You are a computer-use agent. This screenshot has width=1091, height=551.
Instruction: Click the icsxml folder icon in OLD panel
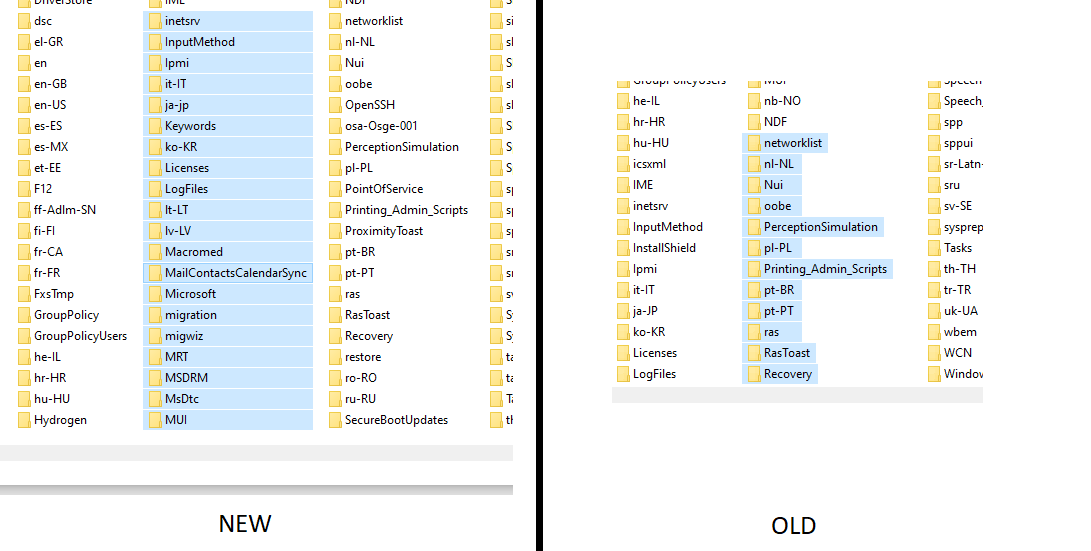(x=623, y=164)
